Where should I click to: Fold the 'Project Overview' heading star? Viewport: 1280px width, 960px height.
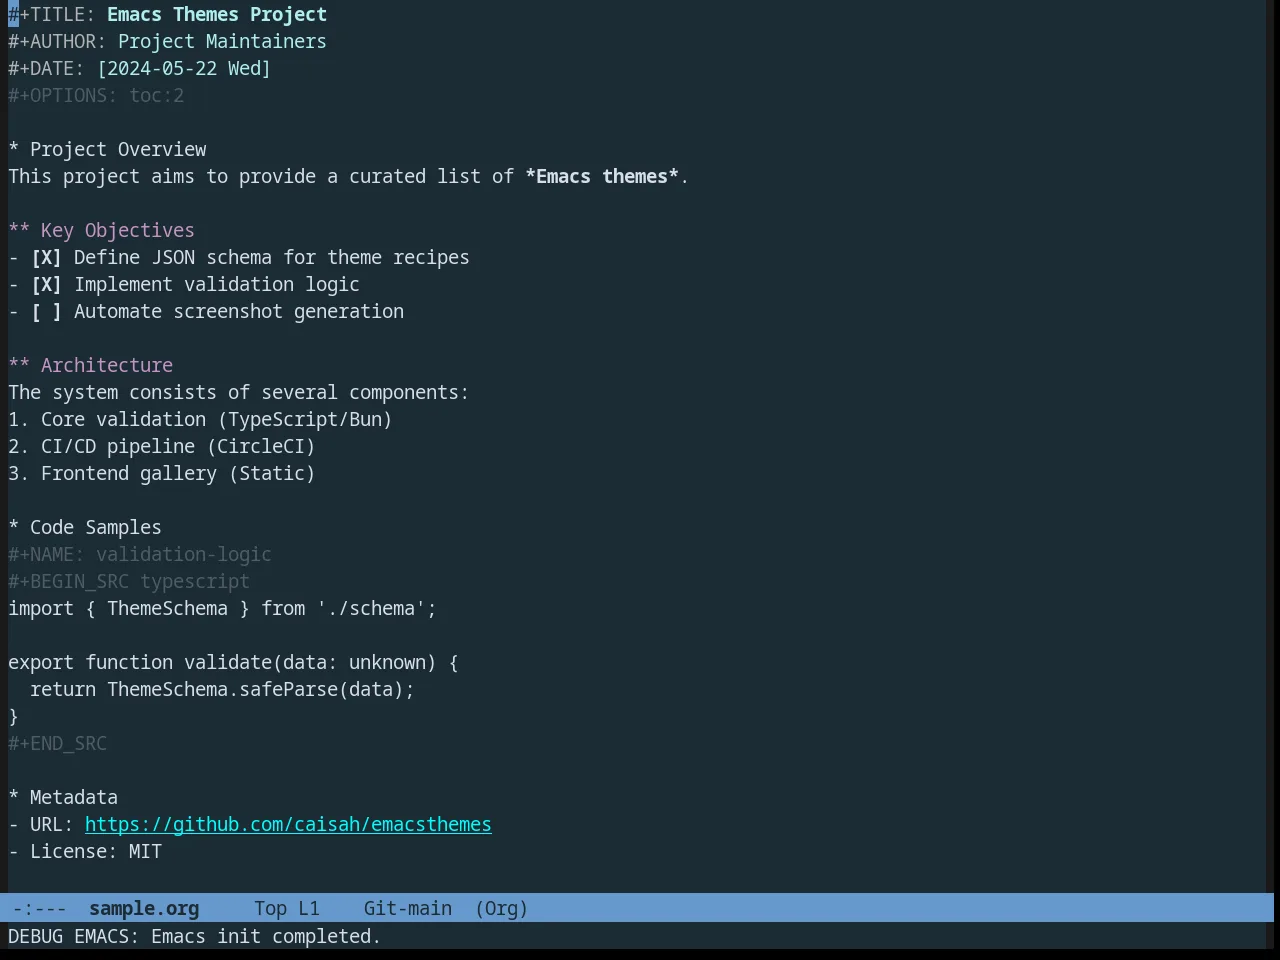point(14,149)
